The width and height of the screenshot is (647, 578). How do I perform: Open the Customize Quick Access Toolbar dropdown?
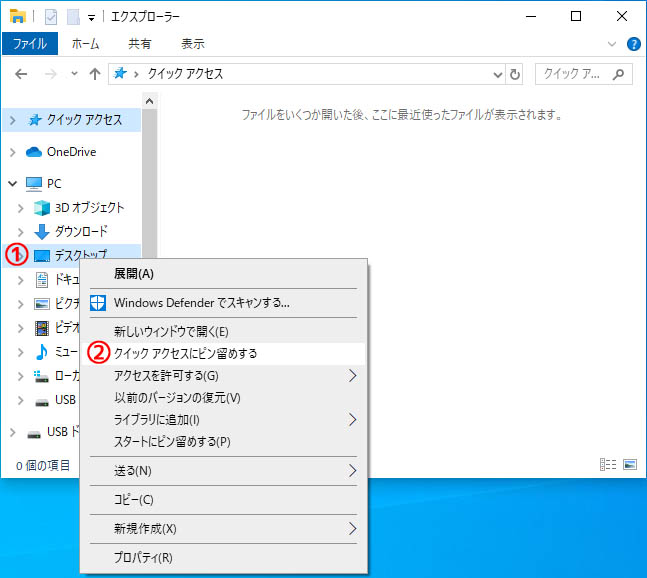(x=91, y=18)
